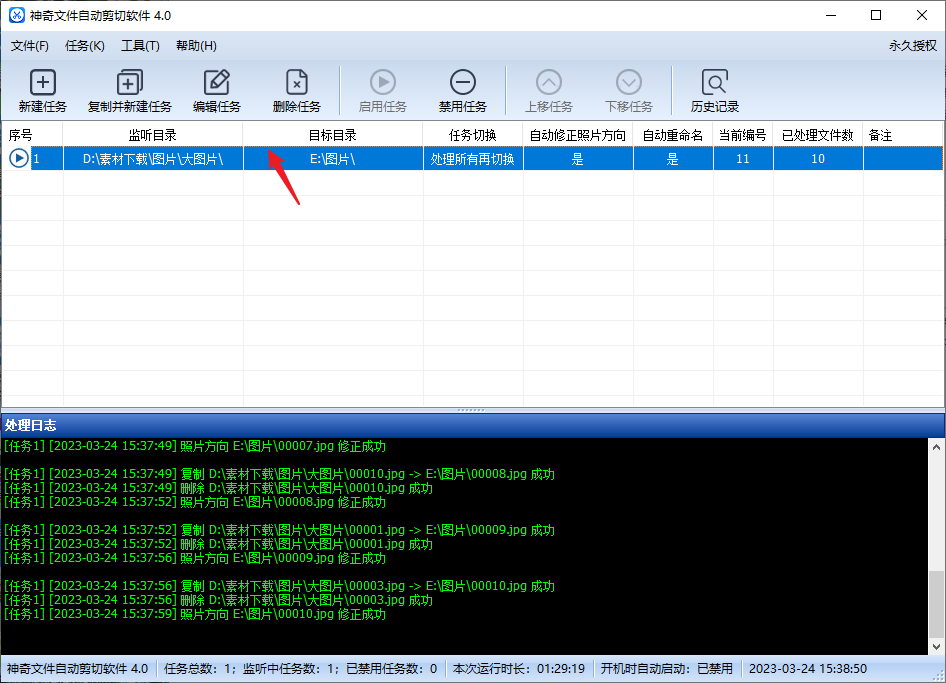Screen dimensions: 946x683
Task: Click the New Task (新建任务) icon
Action: pos(43,83)
